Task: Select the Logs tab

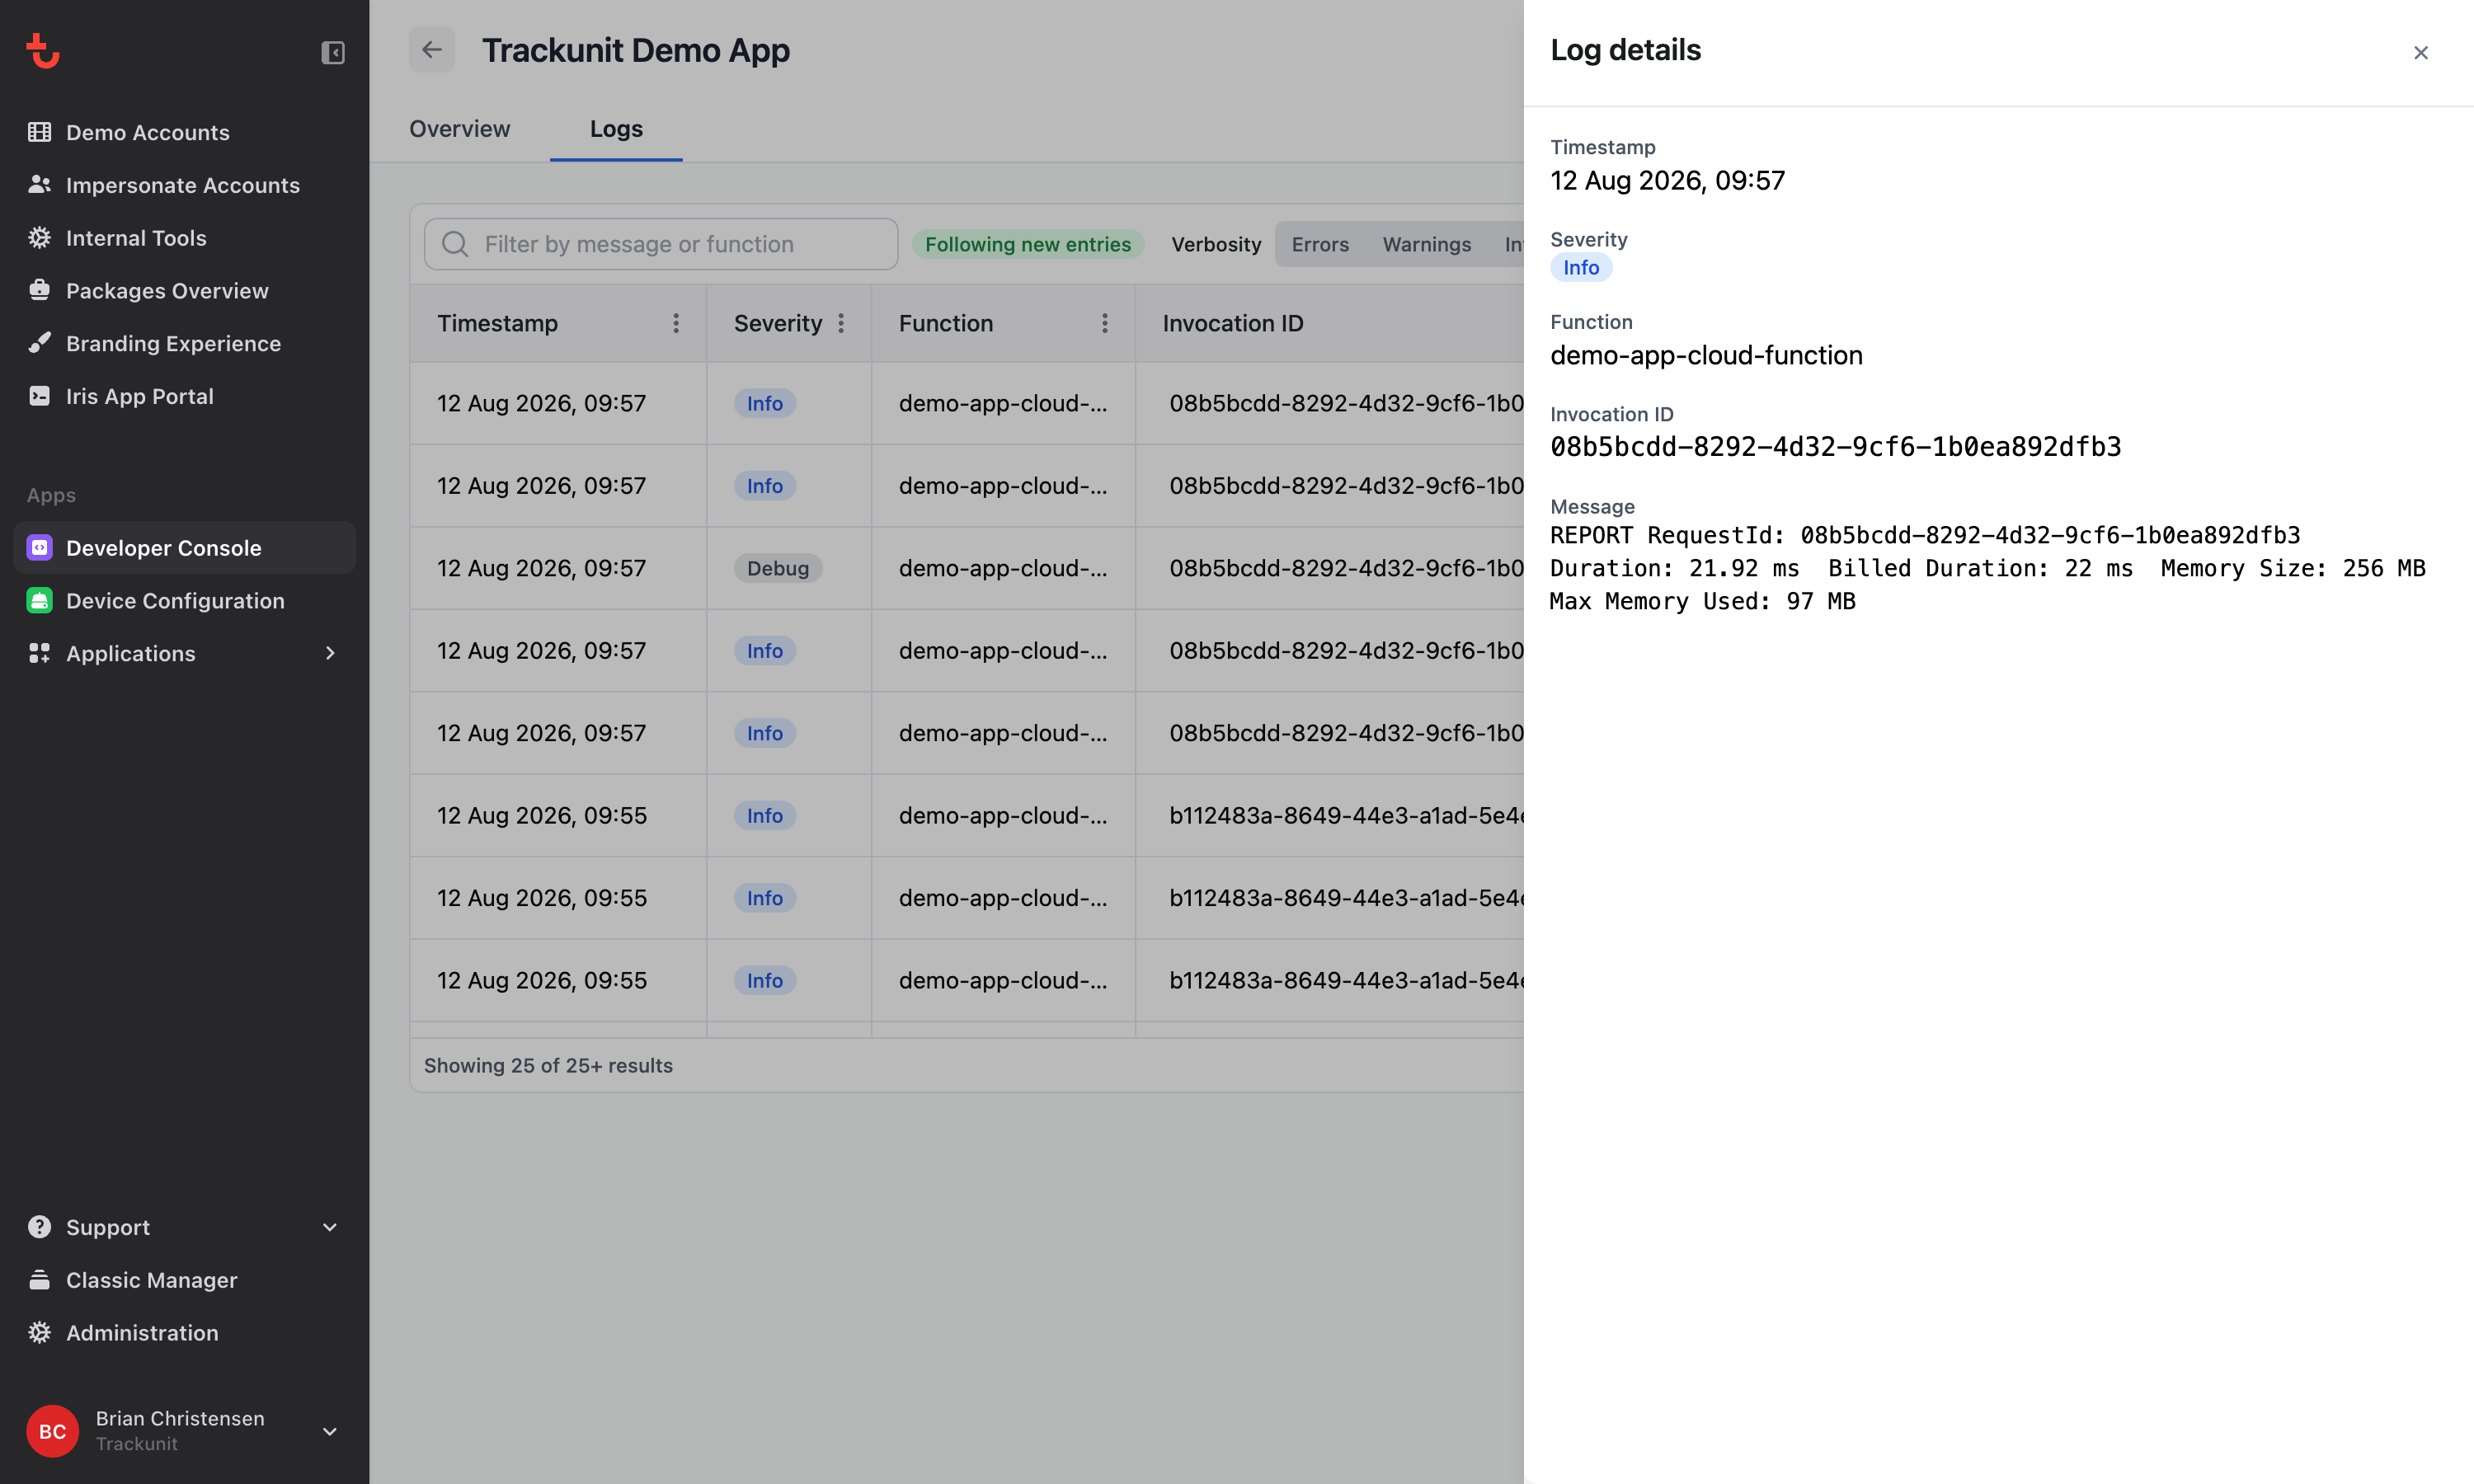Action: click(x=616, y=129)
